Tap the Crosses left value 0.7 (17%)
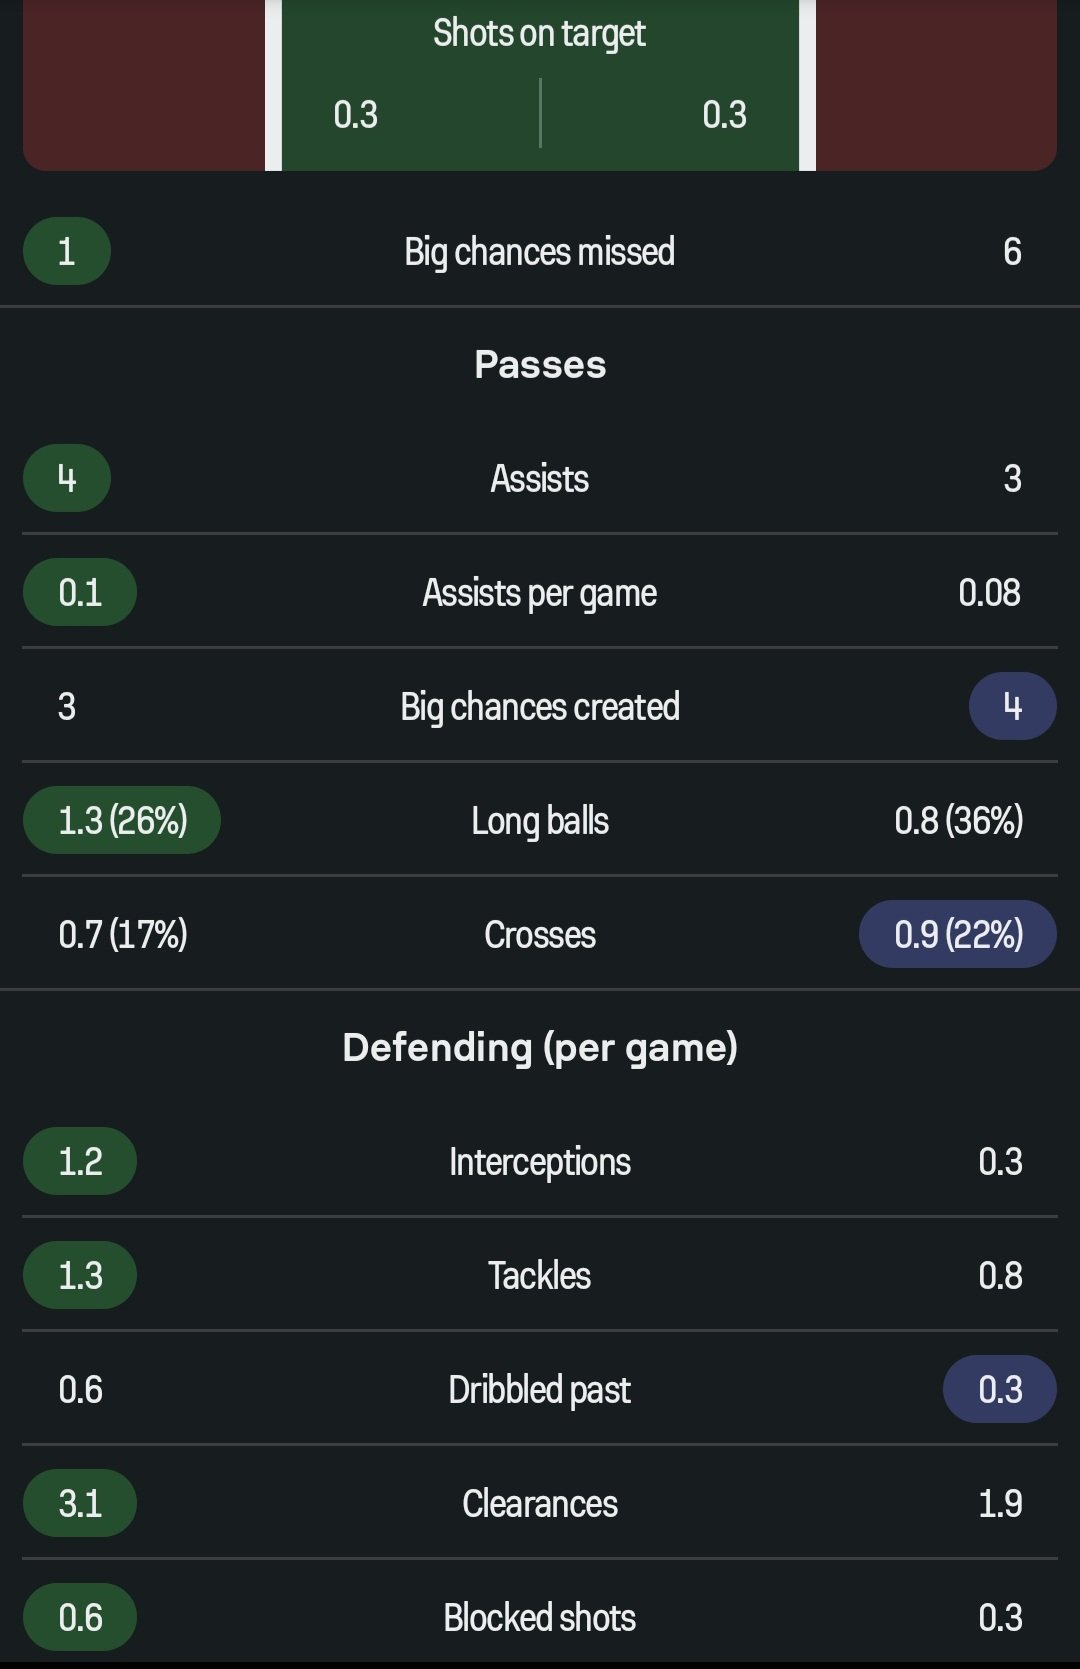 (123, 935)
